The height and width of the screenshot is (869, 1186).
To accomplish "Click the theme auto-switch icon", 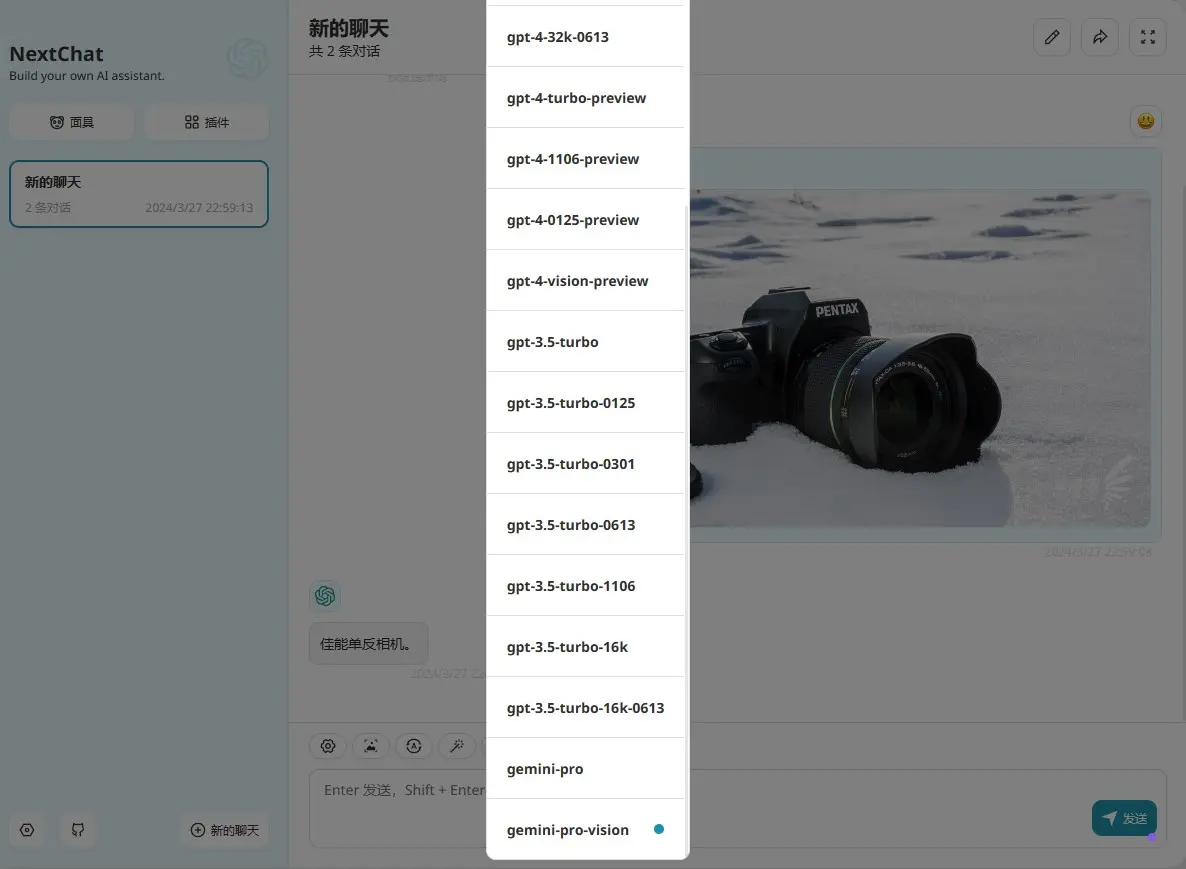I will pyautogui.click(x=414, y=746).
